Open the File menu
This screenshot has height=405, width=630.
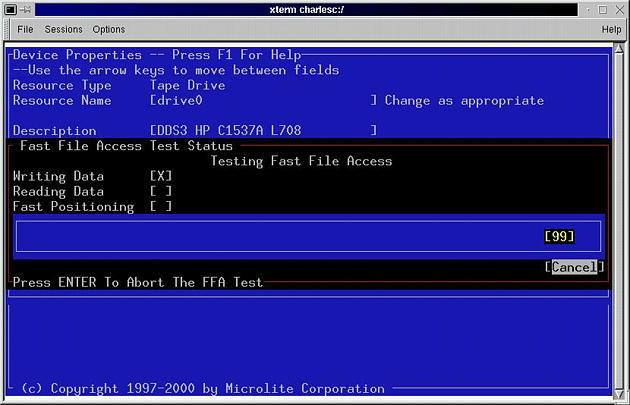point(25,29)
